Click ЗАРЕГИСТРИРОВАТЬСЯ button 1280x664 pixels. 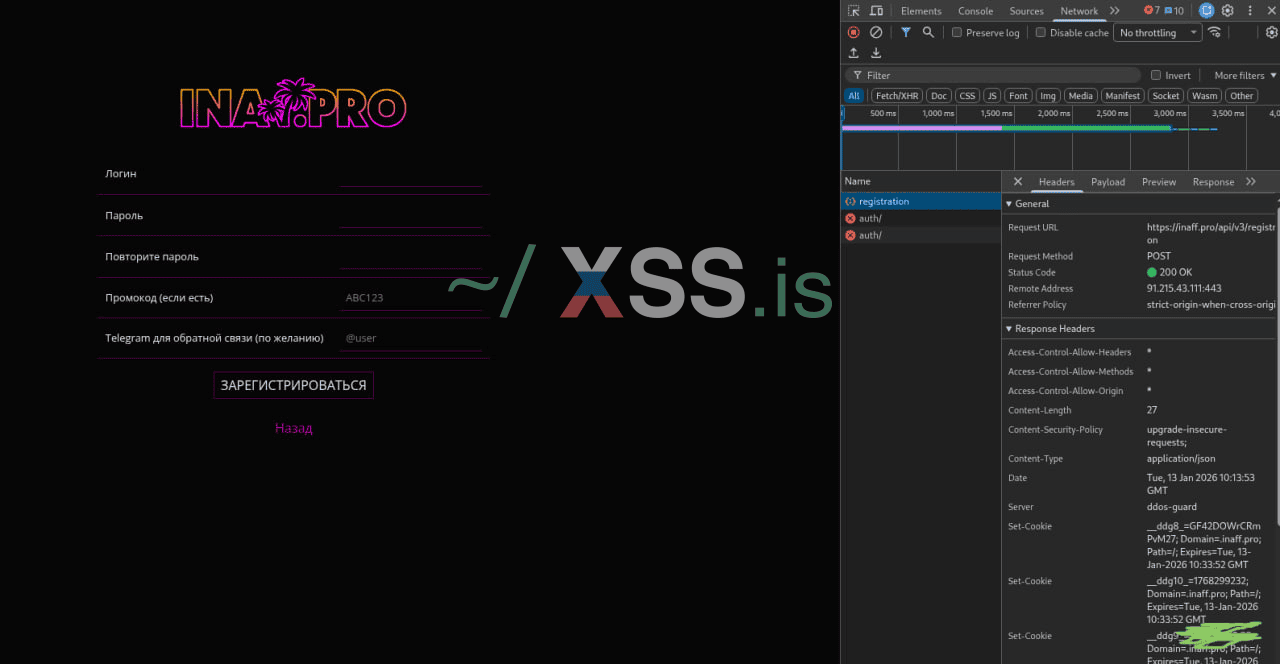(x=293, y=385)
